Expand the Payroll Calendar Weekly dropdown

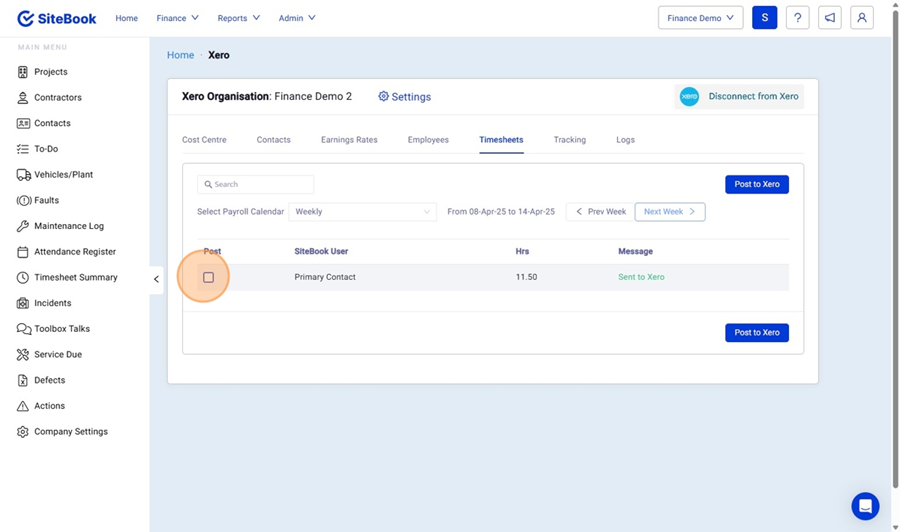coord(362,212)
